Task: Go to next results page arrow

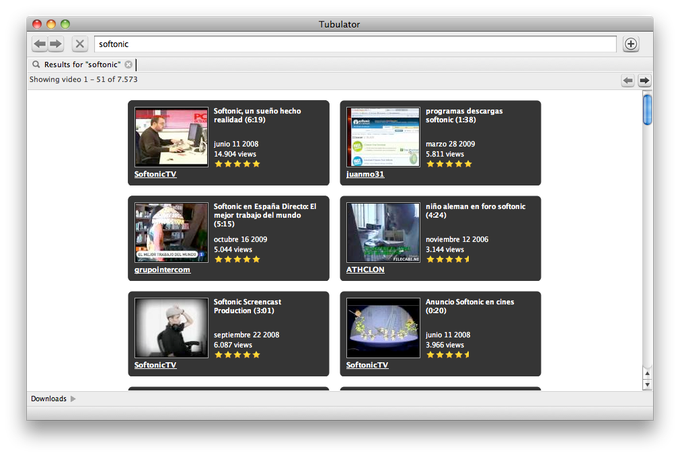Action: 644,80
